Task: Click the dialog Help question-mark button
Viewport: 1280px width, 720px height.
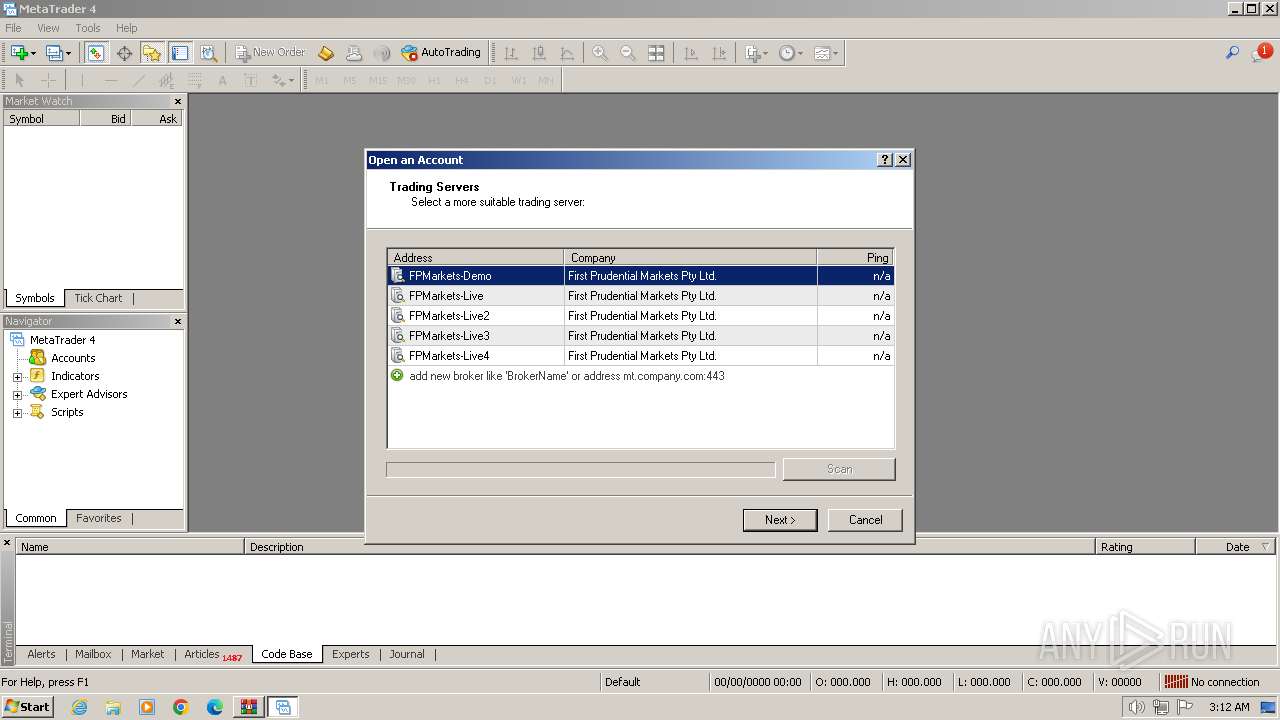Action: [885, 160]
